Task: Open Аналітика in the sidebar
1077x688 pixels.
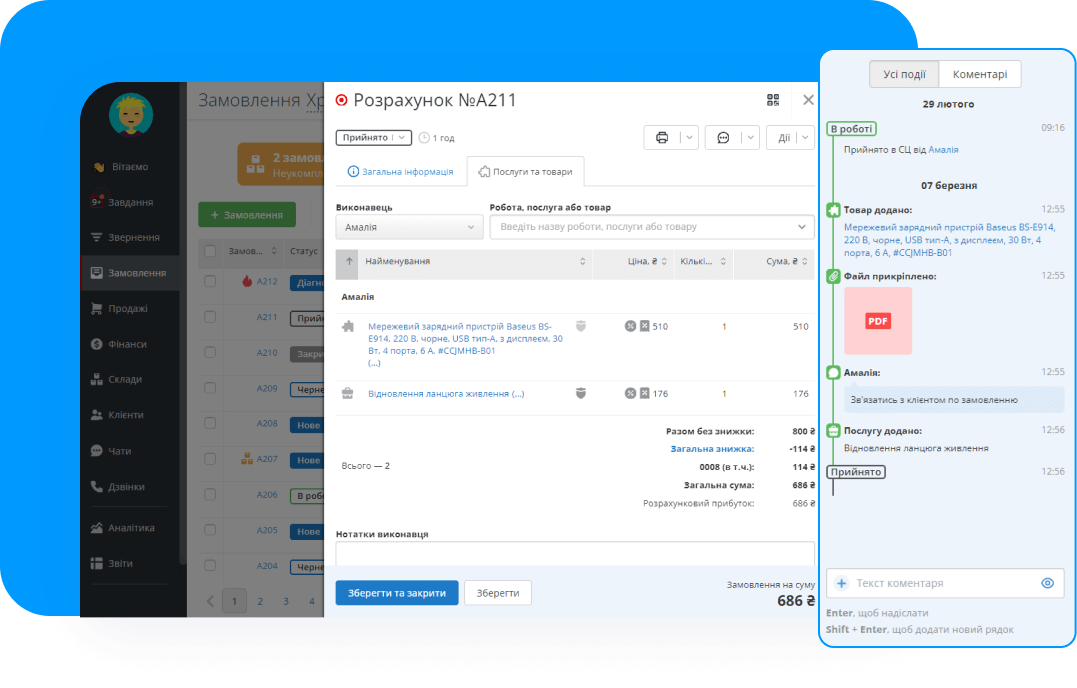Action: coord(131,528)
